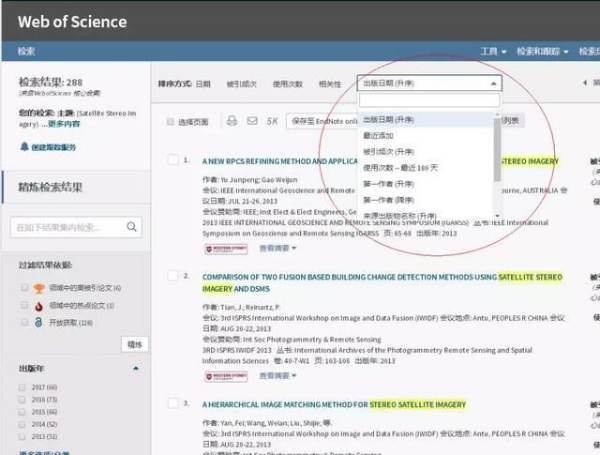
Task: Click the create alert service link
Action: coord(54,147)
